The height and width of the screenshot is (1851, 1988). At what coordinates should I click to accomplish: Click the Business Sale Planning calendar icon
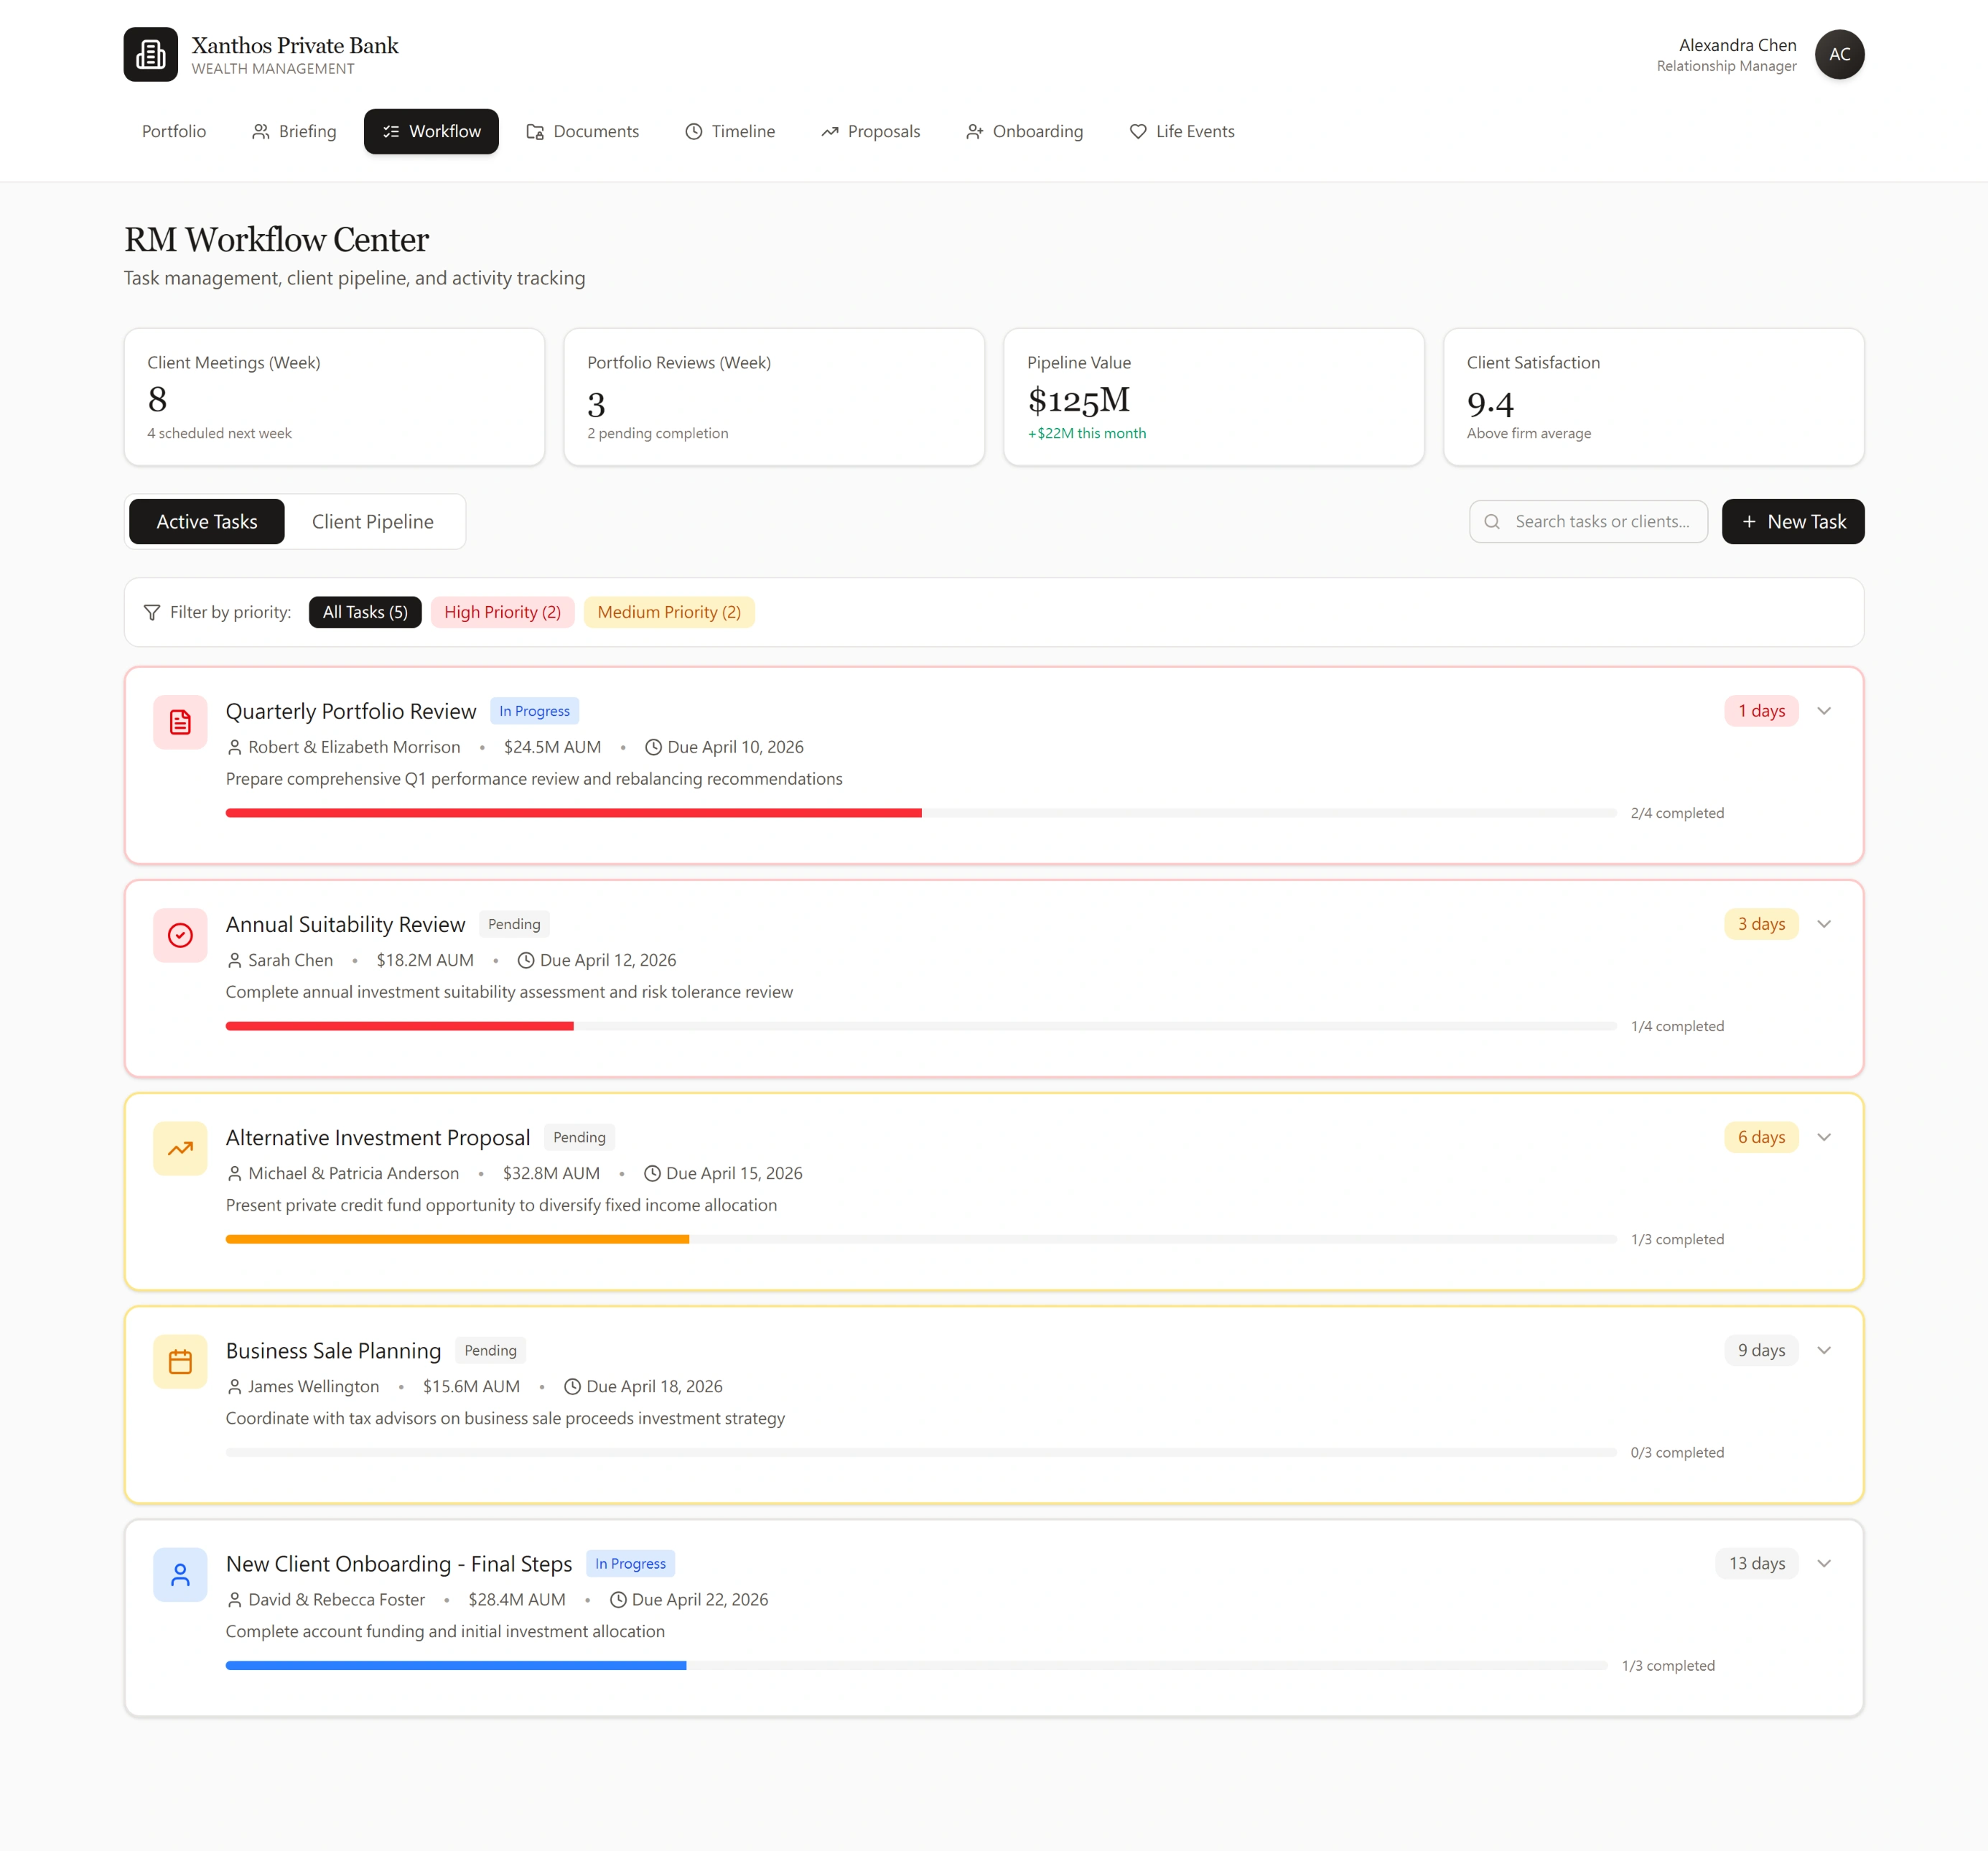(180, 1361)
